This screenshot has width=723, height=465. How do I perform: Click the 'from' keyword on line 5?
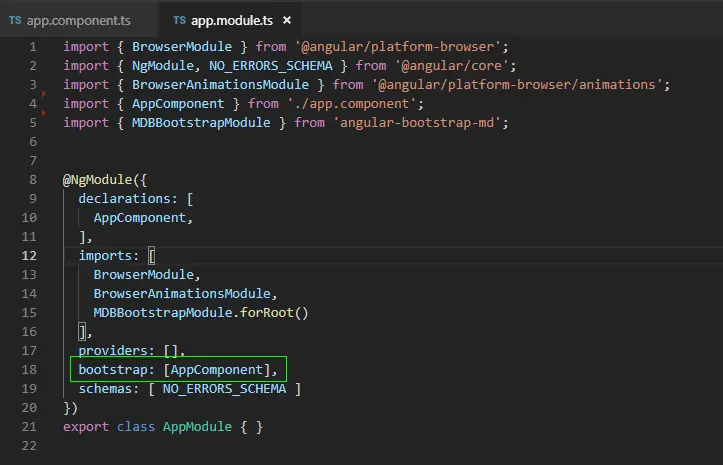pos(309,123)
